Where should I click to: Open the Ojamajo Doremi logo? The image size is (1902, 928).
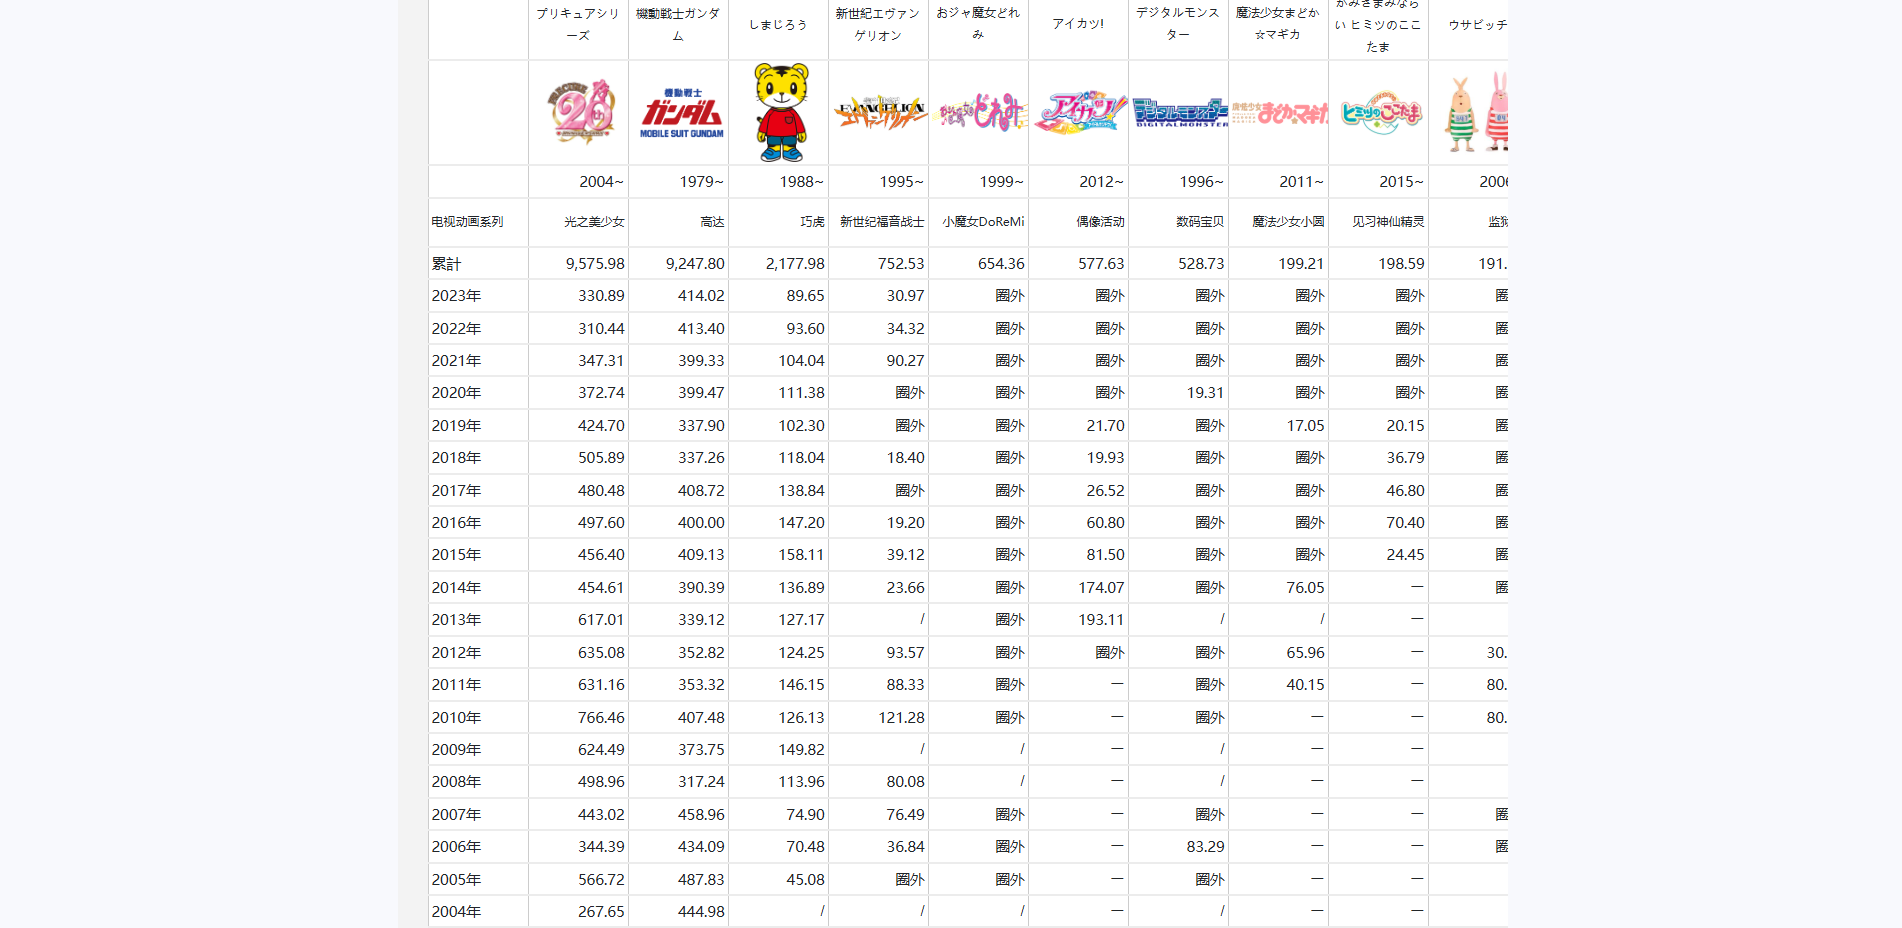point(981,113)
